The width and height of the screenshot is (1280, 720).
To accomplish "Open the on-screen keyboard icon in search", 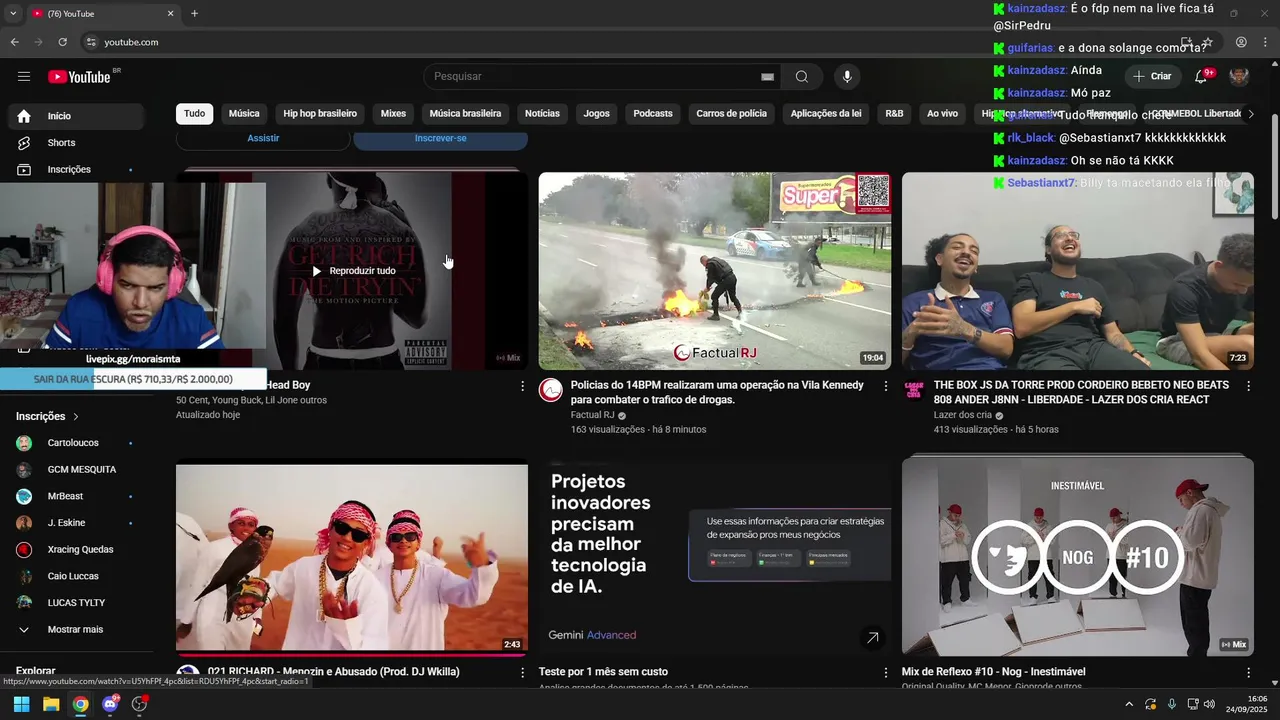I will [768, 77].
